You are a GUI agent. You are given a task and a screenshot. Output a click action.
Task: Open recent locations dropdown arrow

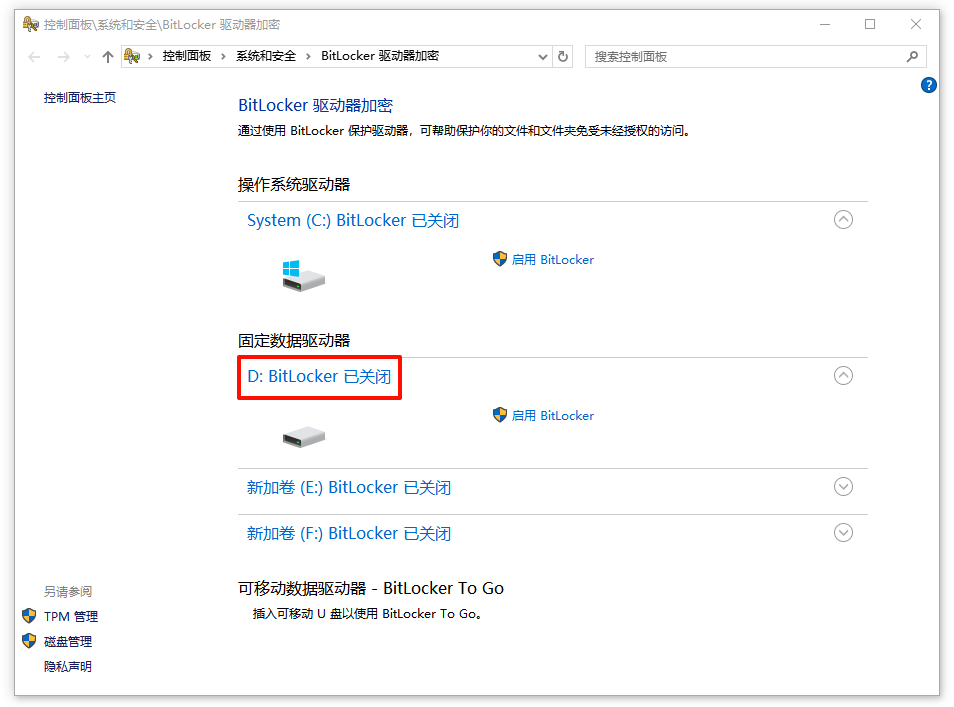(x=87, y=57)
